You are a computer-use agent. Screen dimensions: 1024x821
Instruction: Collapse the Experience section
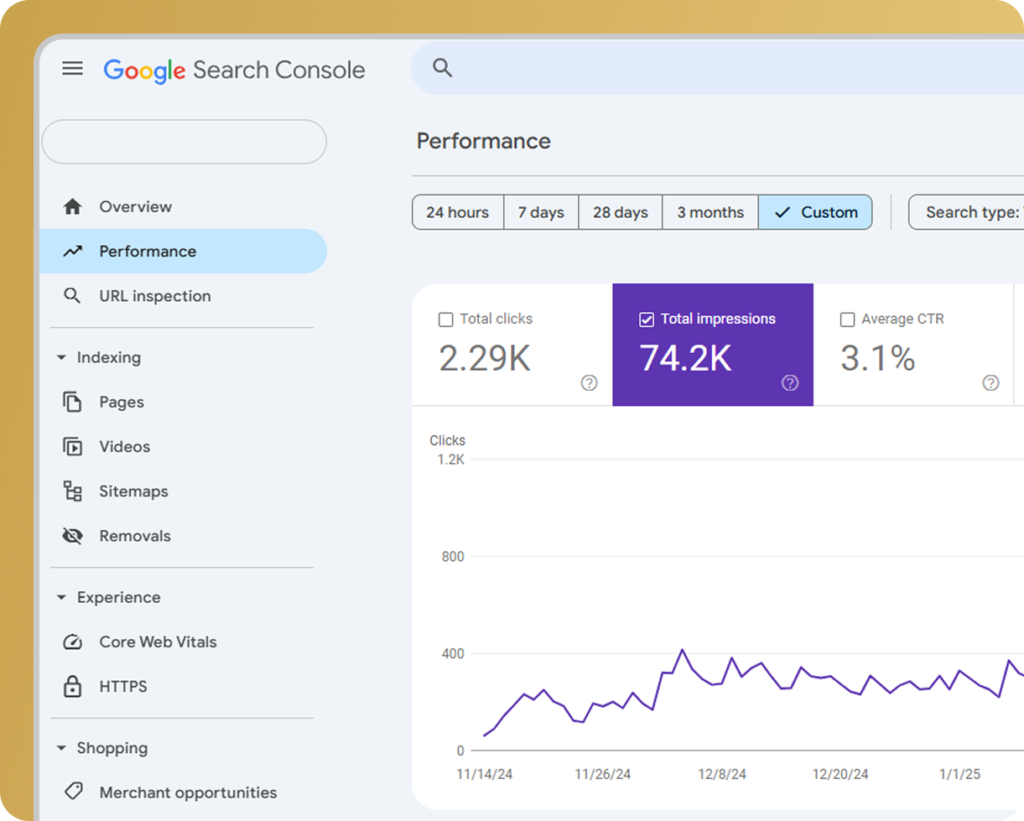pyautogui.click(x=61, y=598)
